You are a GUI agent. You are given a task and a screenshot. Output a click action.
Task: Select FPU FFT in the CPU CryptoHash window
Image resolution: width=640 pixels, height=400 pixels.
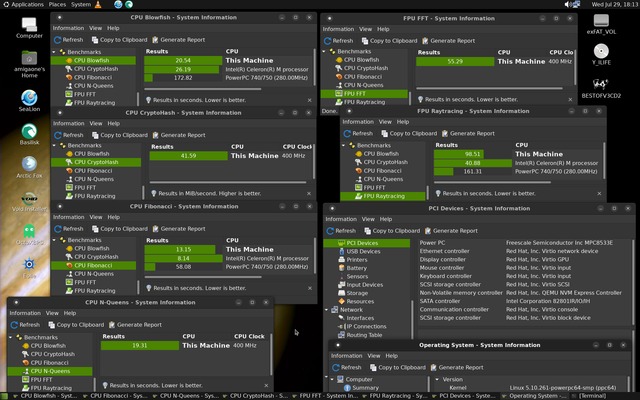tap(85, 188)
